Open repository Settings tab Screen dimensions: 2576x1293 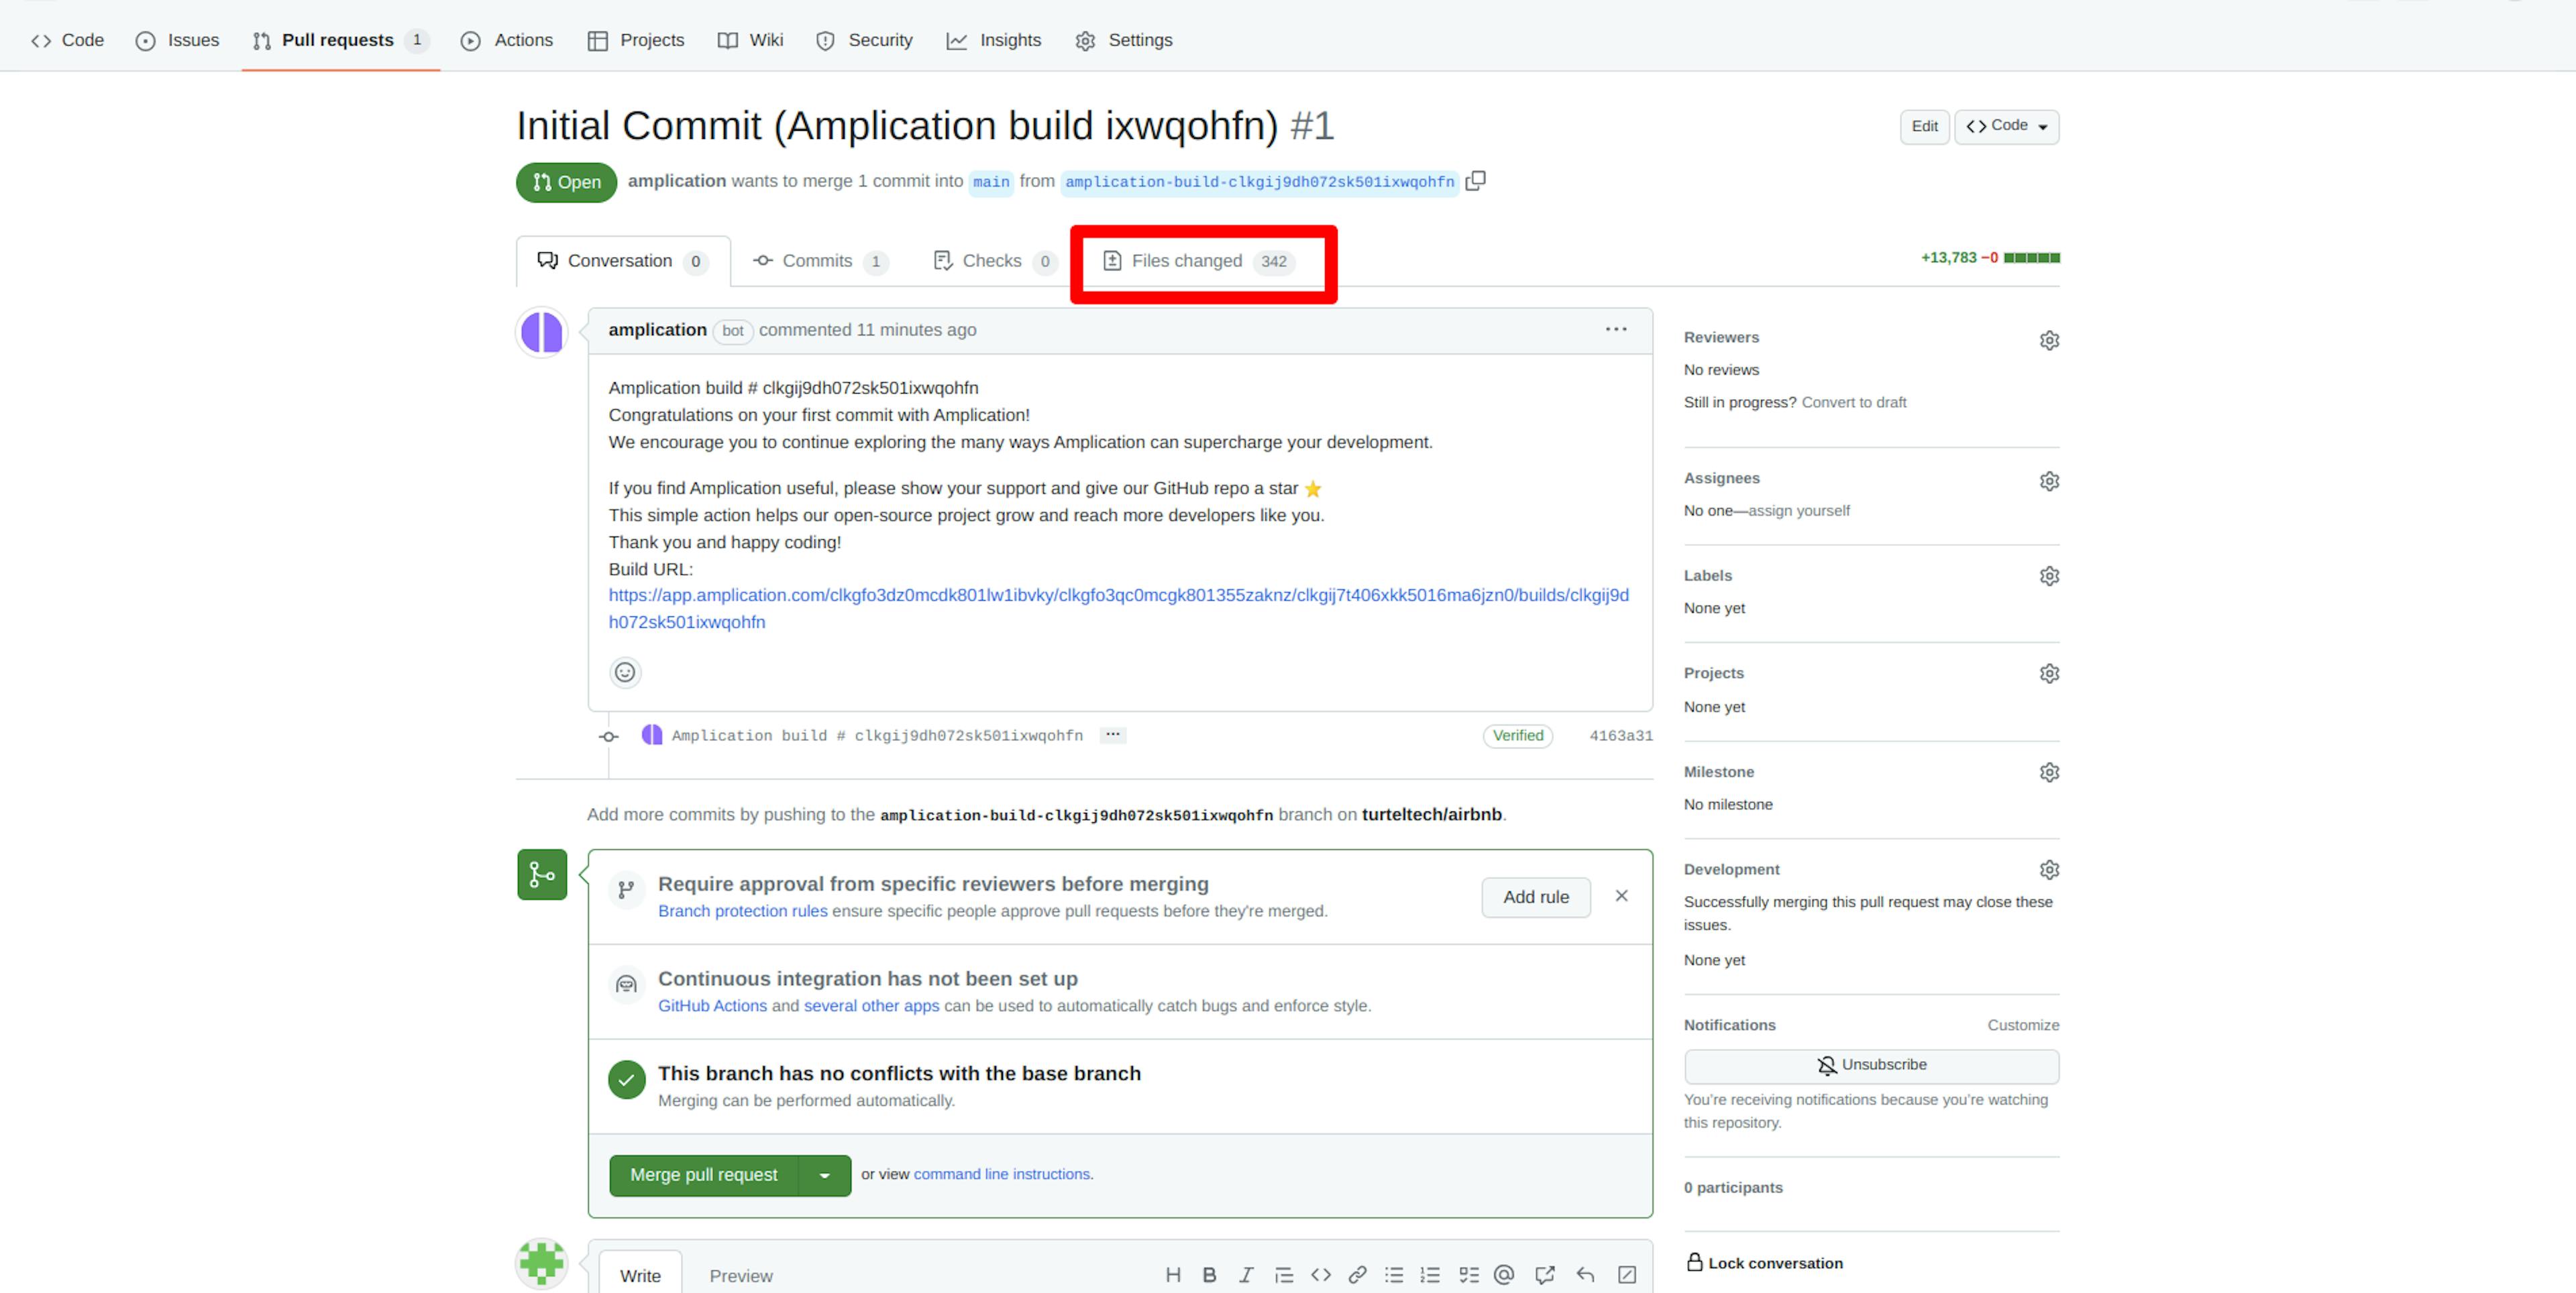click(1124, 40)
